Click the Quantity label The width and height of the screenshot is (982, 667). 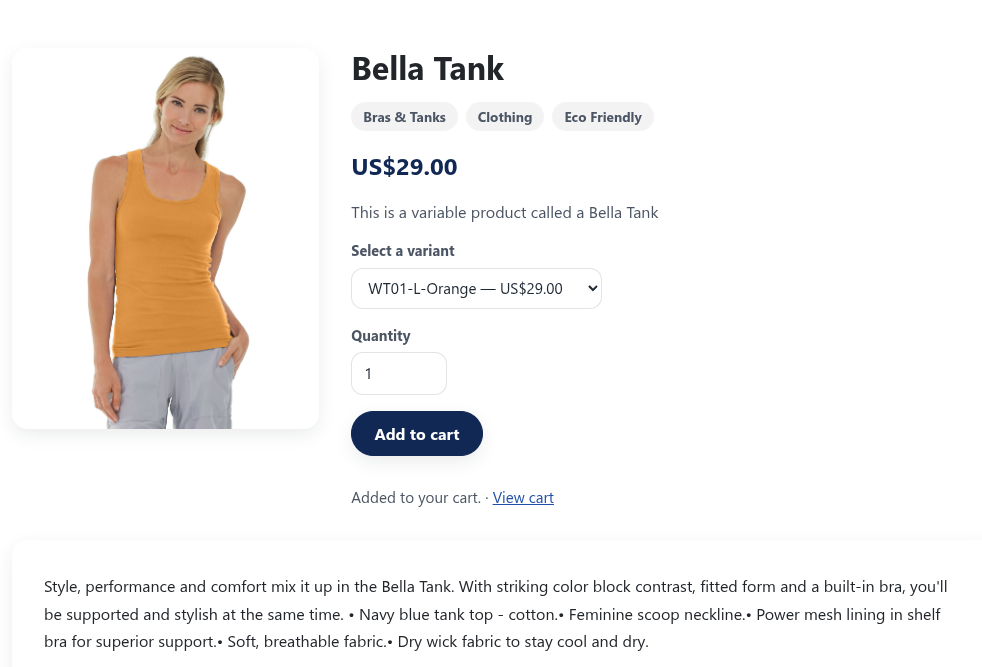click(380, 336)
